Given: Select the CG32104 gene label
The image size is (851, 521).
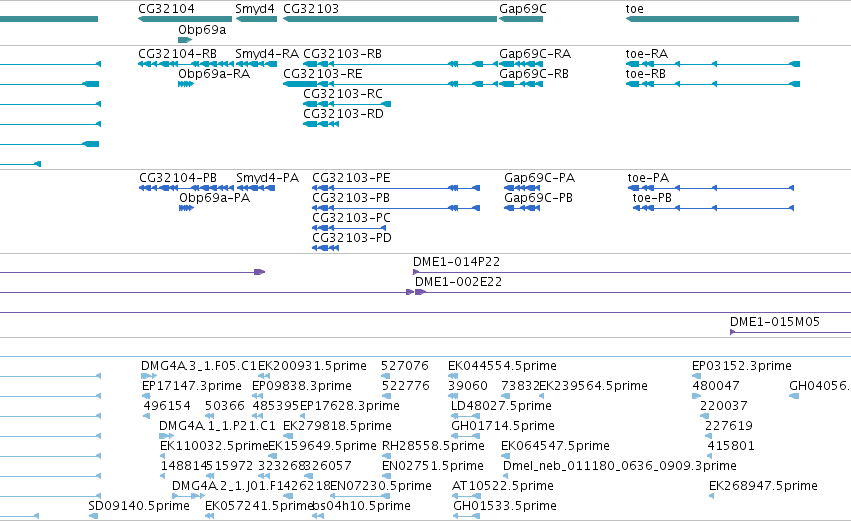Looking at the screenshot, I should tap(166, 9).
